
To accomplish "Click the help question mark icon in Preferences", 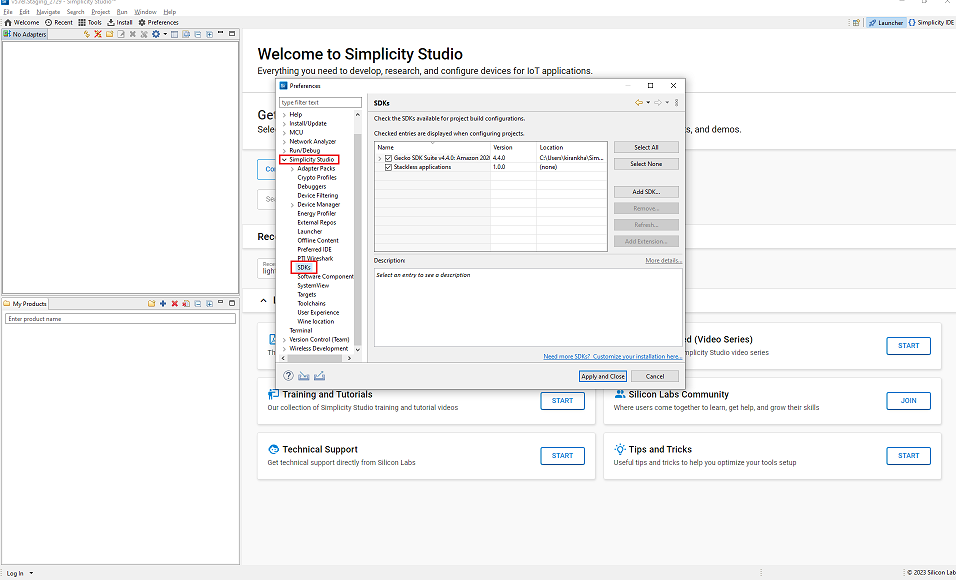I will (288, 376).
